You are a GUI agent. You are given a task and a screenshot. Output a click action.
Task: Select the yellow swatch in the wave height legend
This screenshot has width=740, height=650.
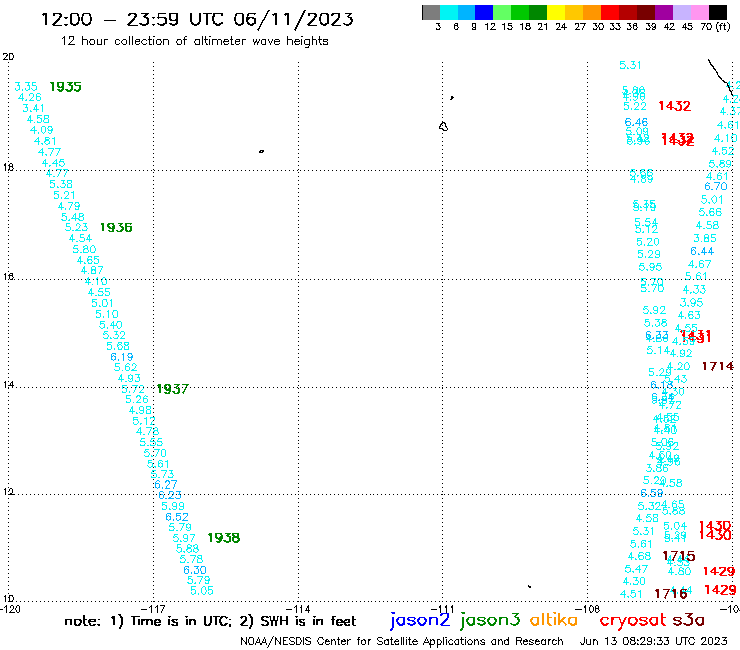tap(555, 12)
